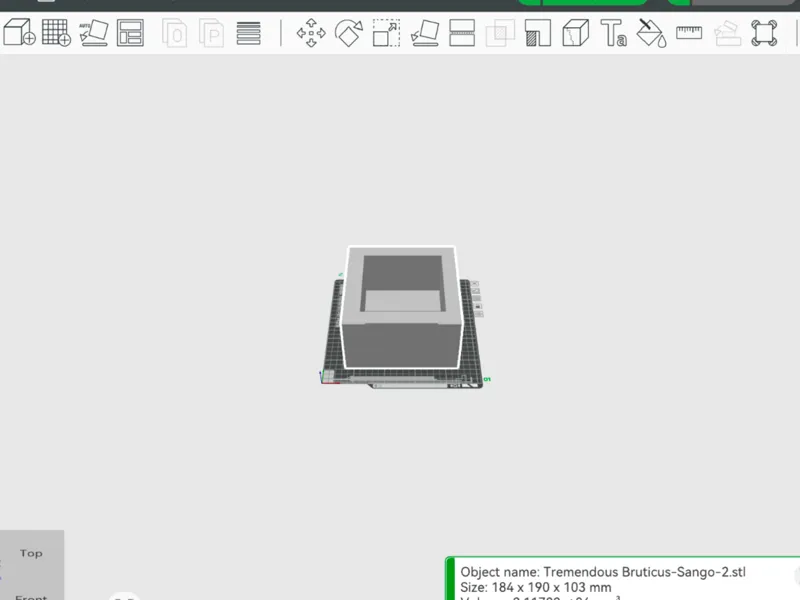Add a new plate with grid-plus icon
Image resolution: width=800 pixels, height=600 pixels.
pyautogui.click(x=56, y=33)
